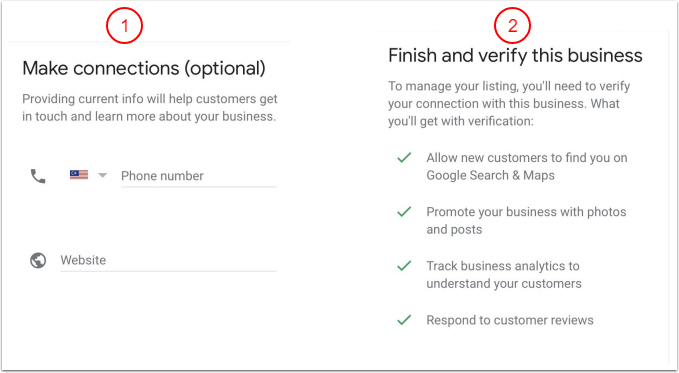Image resolution: width=679 pixels, height=373 pixels.
Task: Click the Make connections (optional) heading
Action: pos(144,68)
